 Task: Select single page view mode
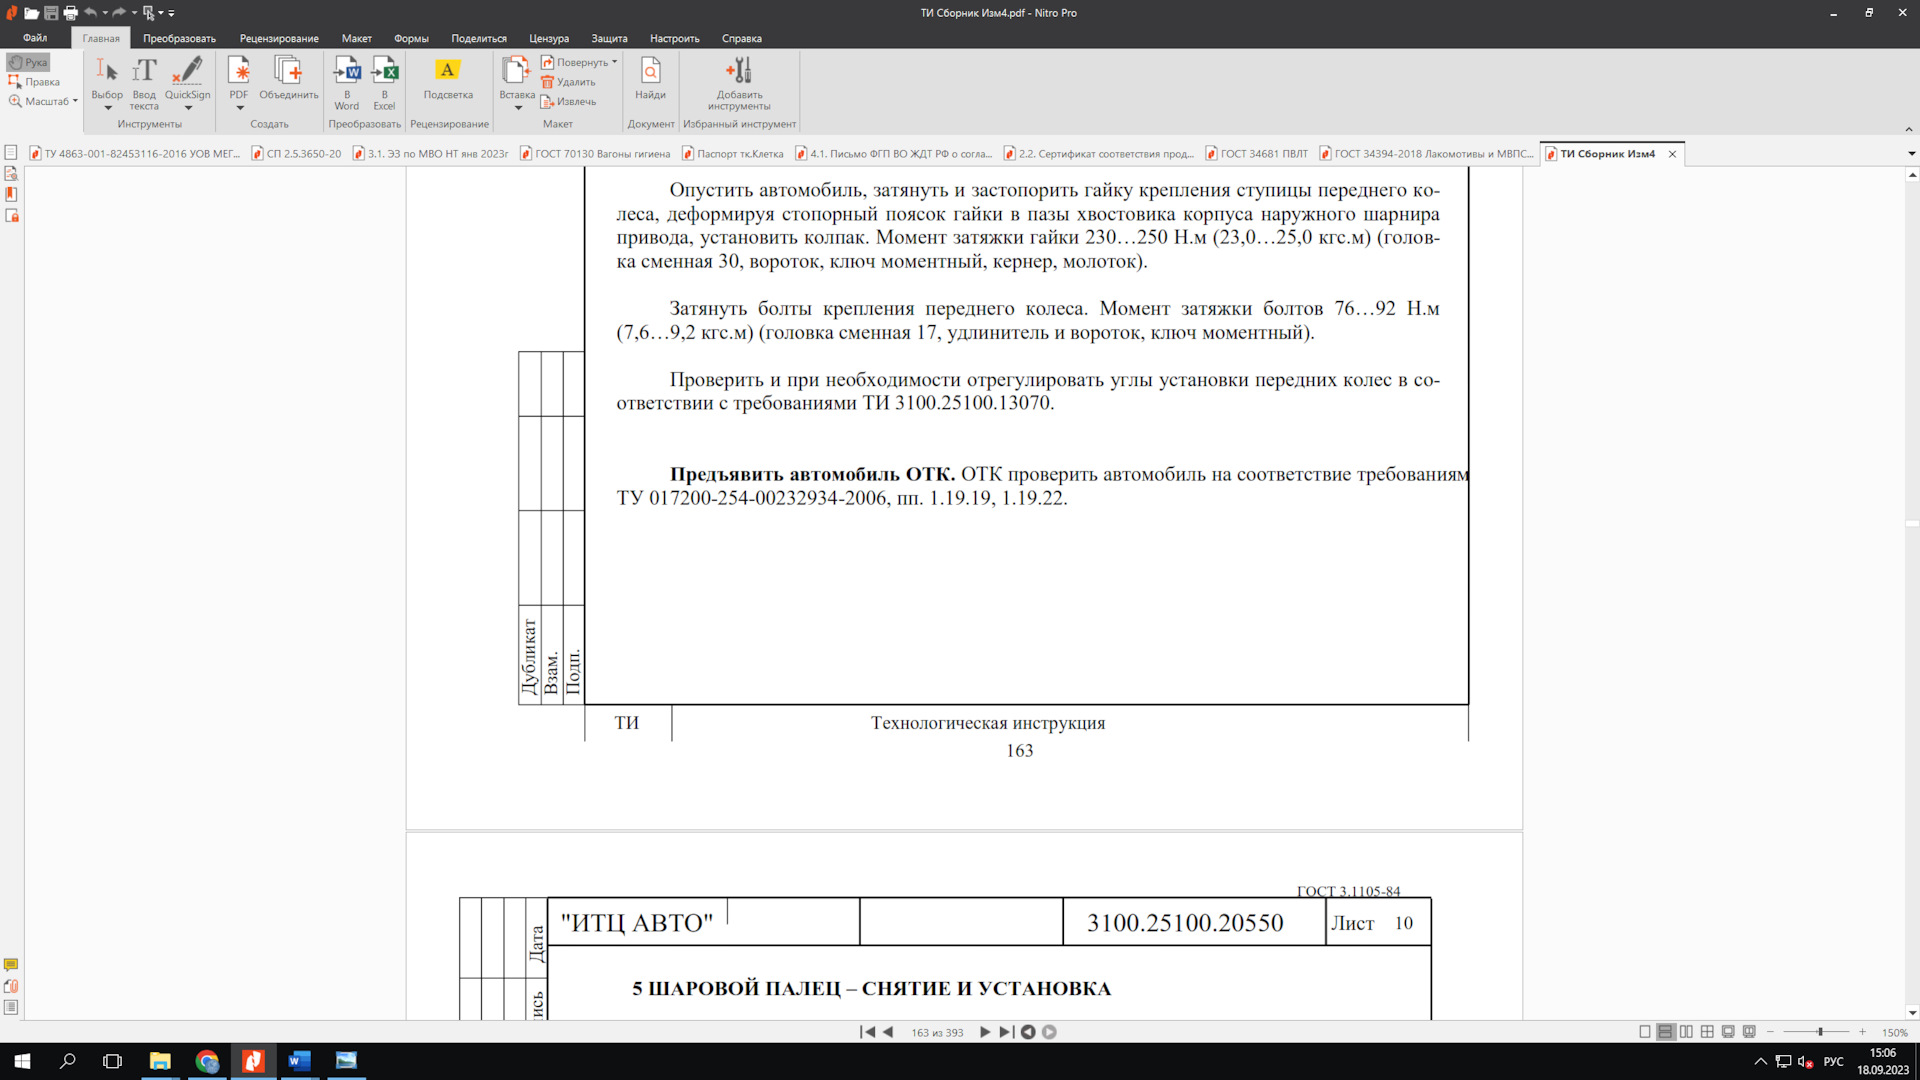pyautogui.click(x=1645, y=1032)
